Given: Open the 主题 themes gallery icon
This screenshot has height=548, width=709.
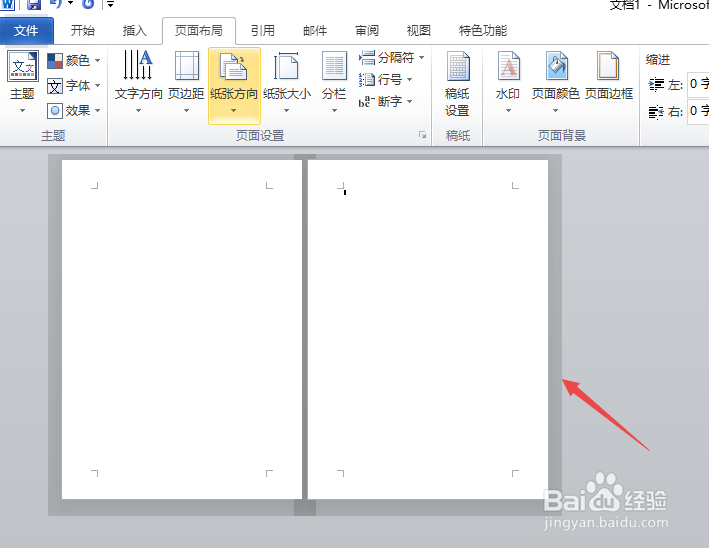Looking at the screenshot, I should (x=22, y=67).
